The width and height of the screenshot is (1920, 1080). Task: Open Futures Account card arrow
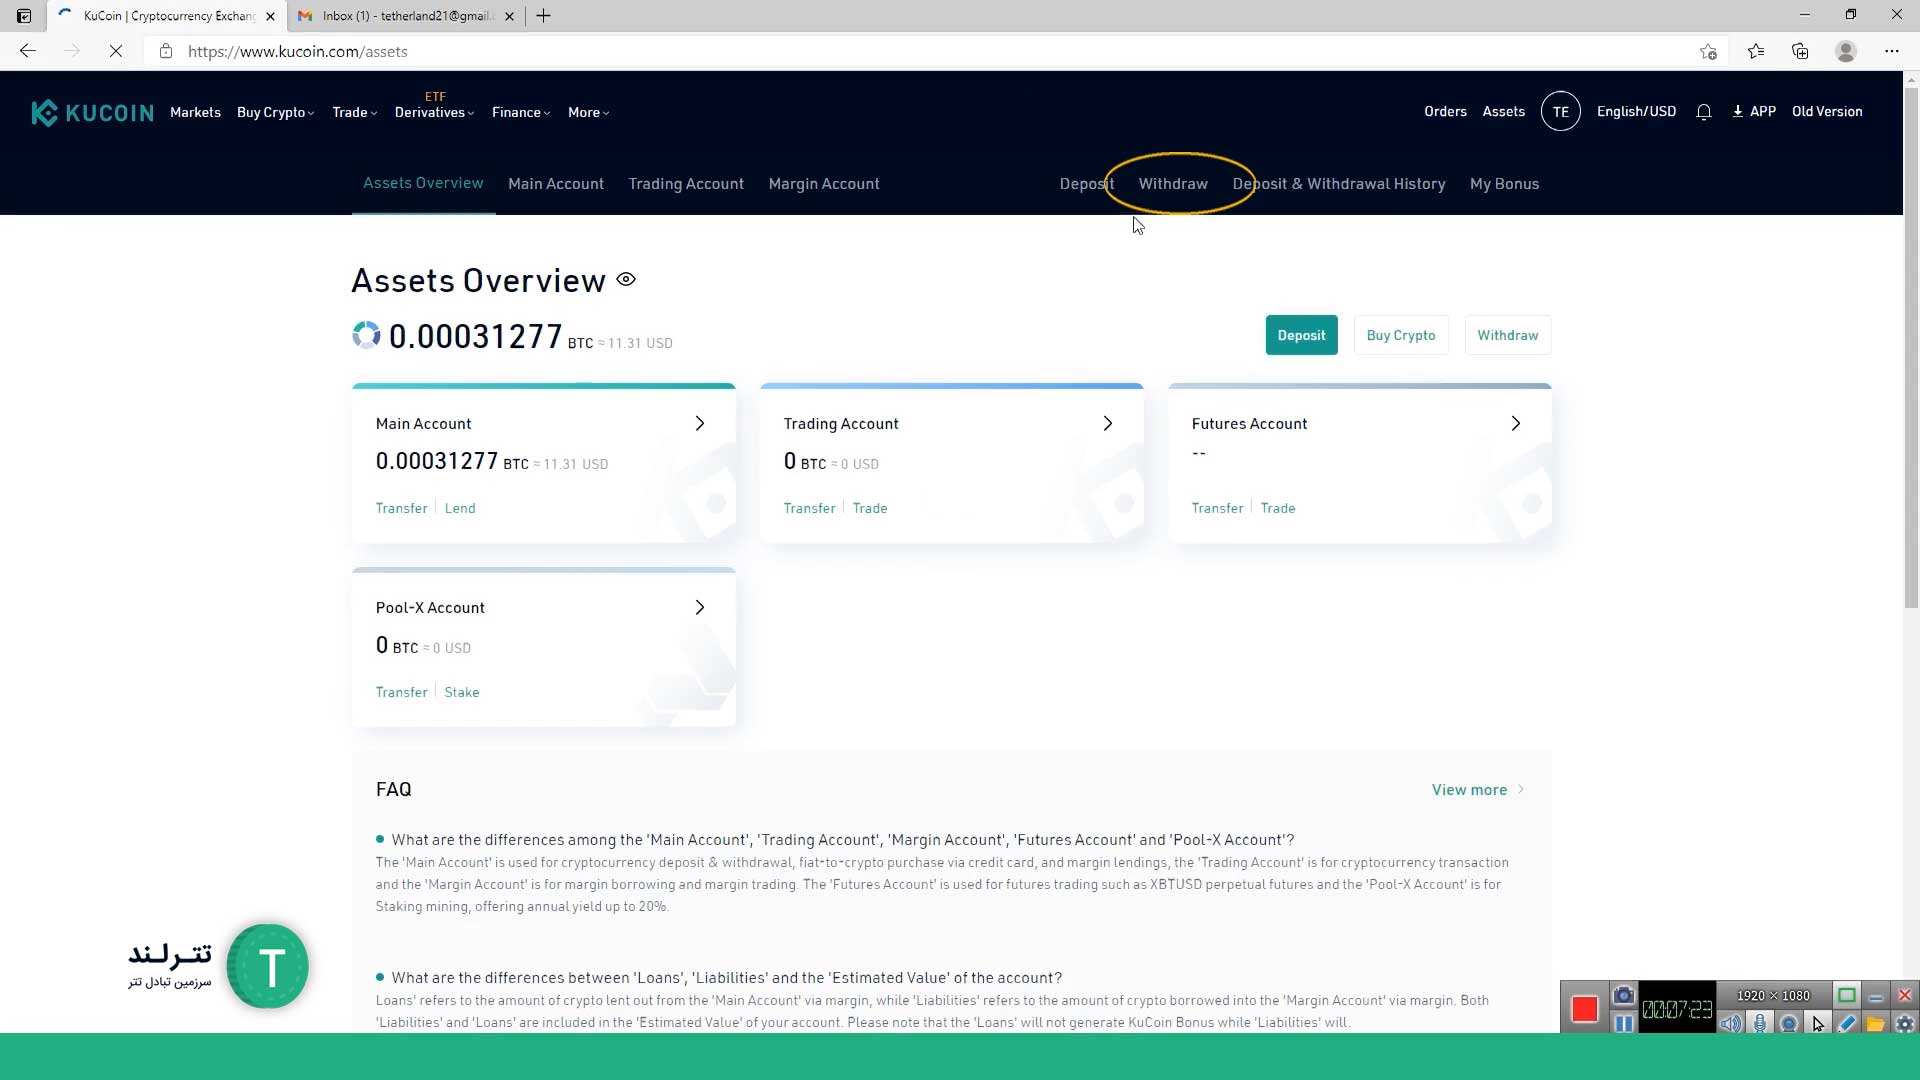[x=1516, y=424]
